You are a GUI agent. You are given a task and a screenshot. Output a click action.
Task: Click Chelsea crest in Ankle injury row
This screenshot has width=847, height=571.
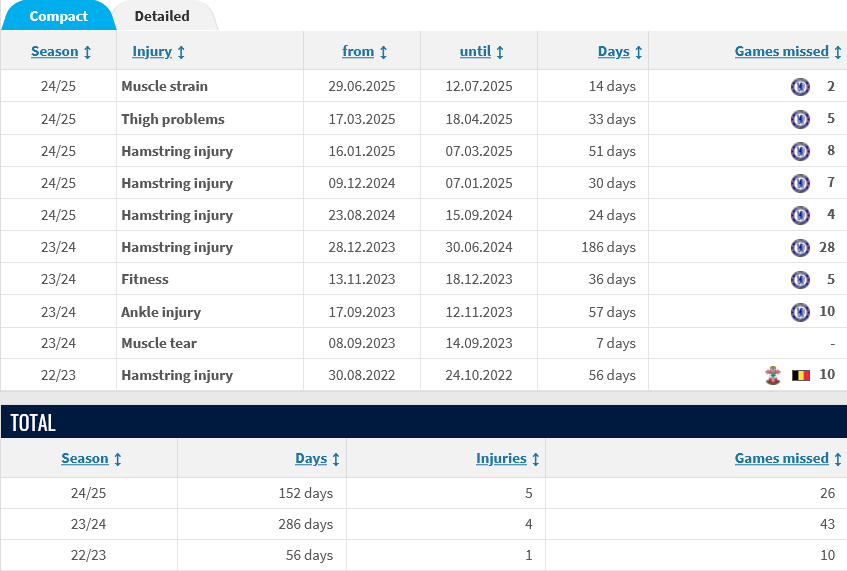800,312
